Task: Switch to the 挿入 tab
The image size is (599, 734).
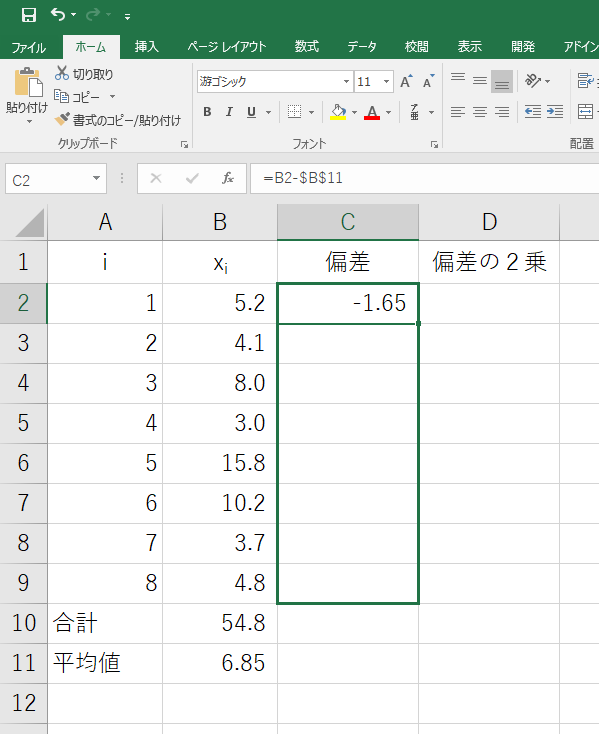Action: [x=147, y=47]
